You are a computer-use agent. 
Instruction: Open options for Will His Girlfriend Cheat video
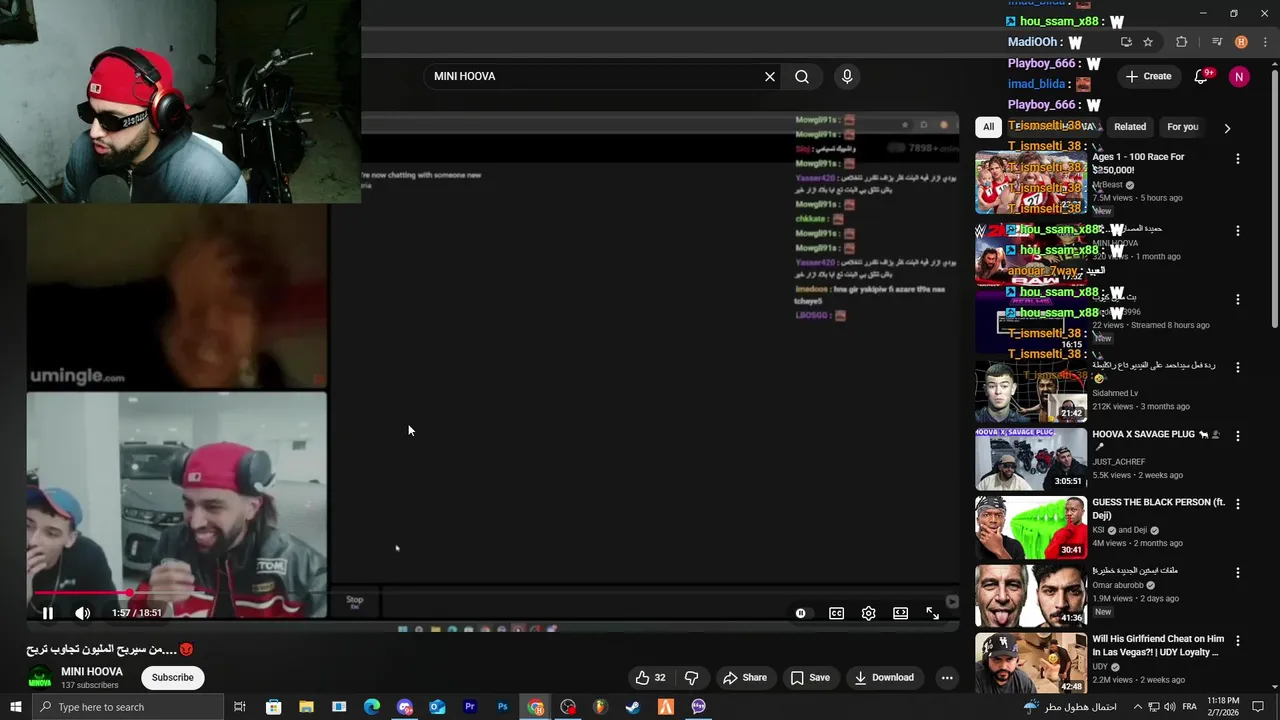(1238, 640)
